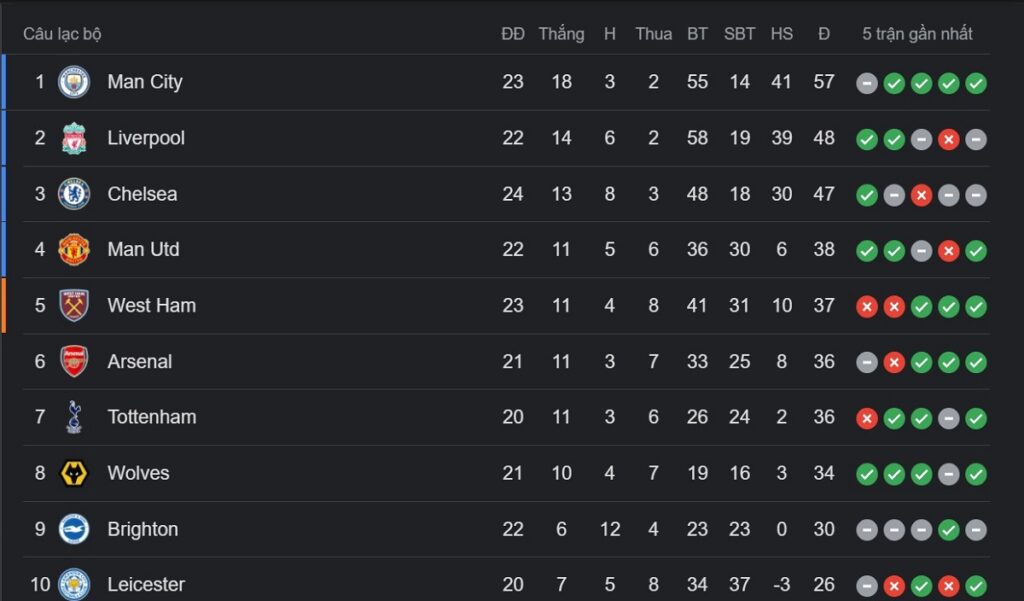Click the Arsenal club crest

[x=74, y=361]
